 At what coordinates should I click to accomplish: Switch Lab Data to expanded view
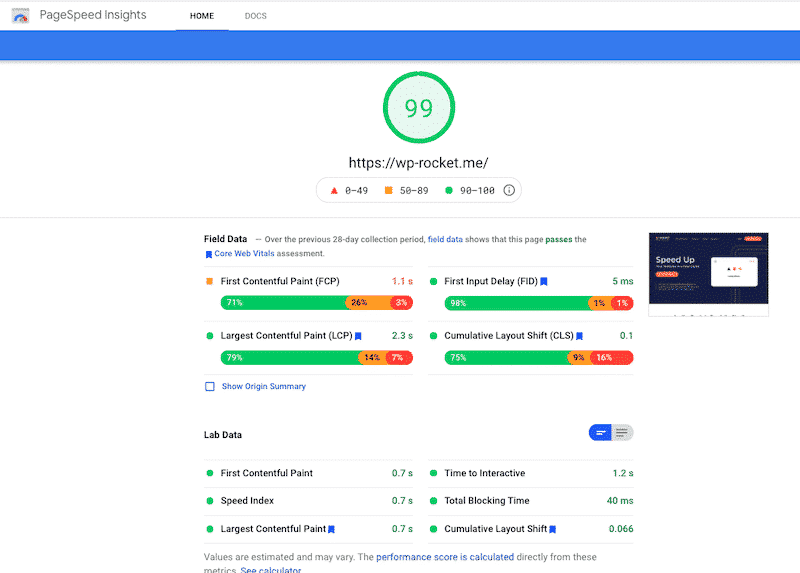tap(623, 433)
